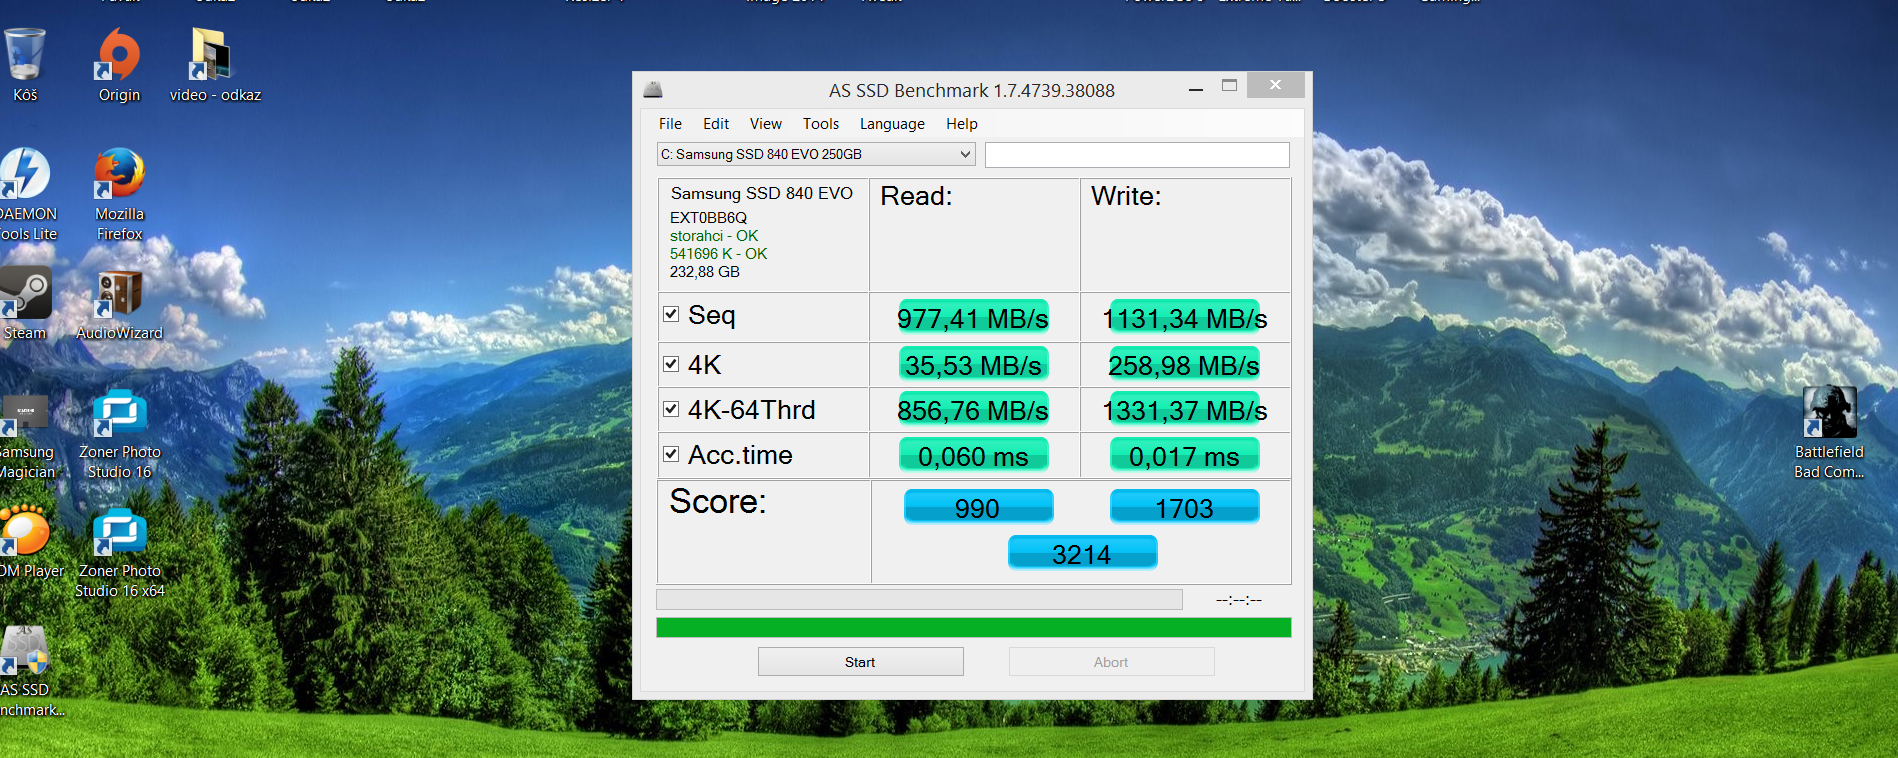This screenshot has height=758, width=1898.
Task: Maximize the AS SSD Benchmark window
Action: point(1229,86)
